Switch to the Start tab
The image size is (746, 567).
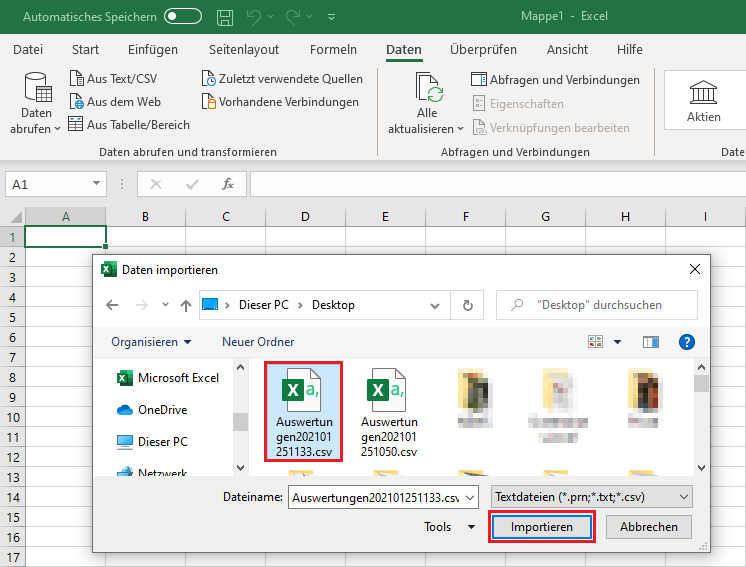pos(85,49)
